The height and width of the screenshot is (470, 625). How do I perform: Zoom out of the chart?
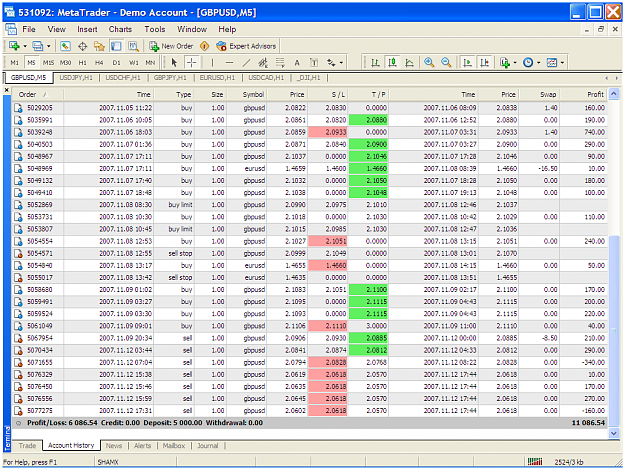pos(446,63)
